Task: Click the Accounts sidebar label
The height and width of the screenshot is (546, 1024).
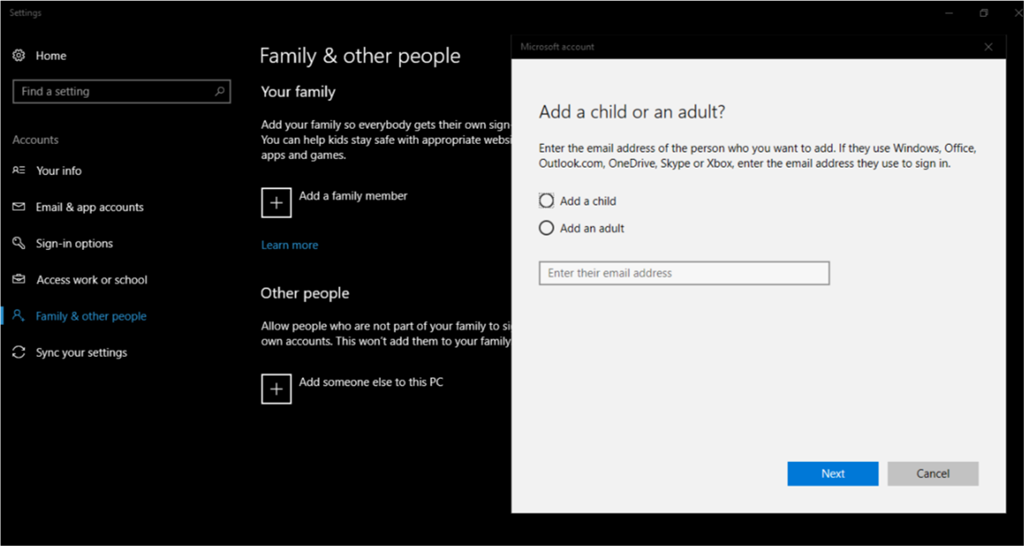Action: (35, 140)
